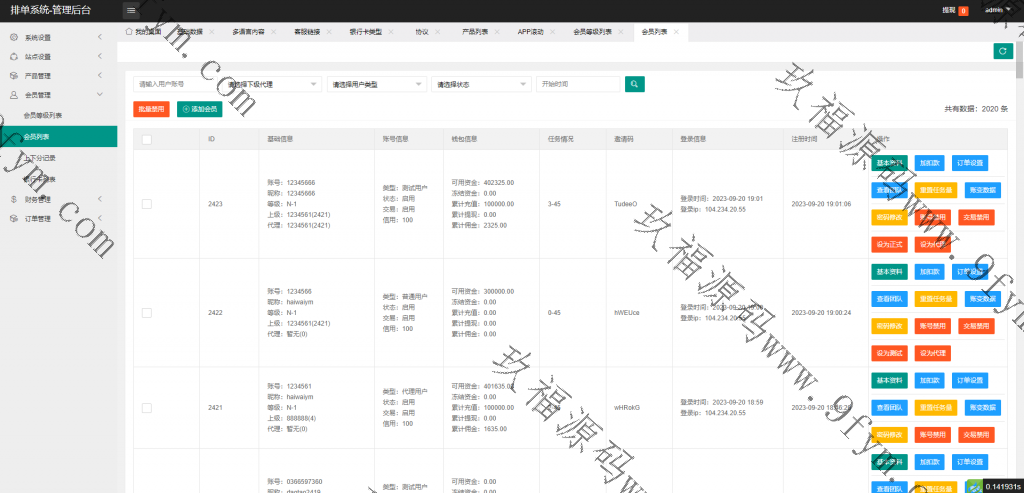Viewport: 1024px width, 493px height.
Task: Click the 提现 notification badge
Action: point(963,10)
